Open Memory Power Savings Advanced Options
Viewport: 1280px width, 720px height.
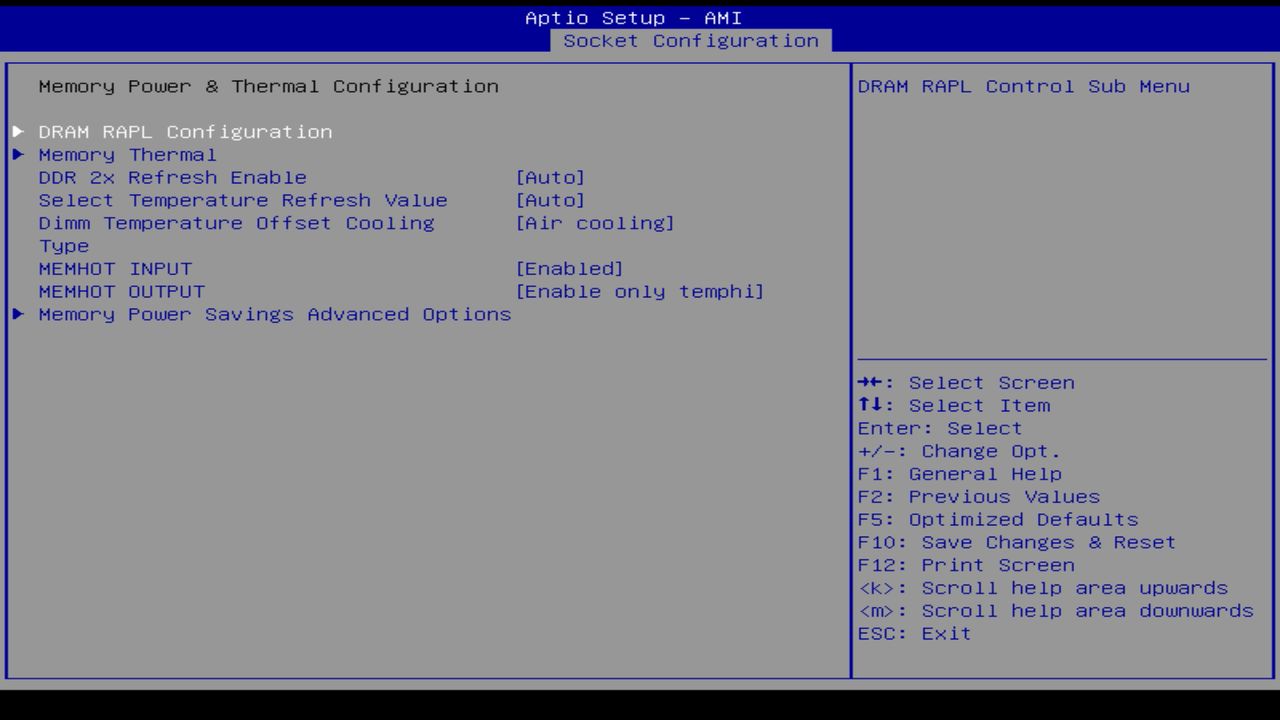(274, 314)
